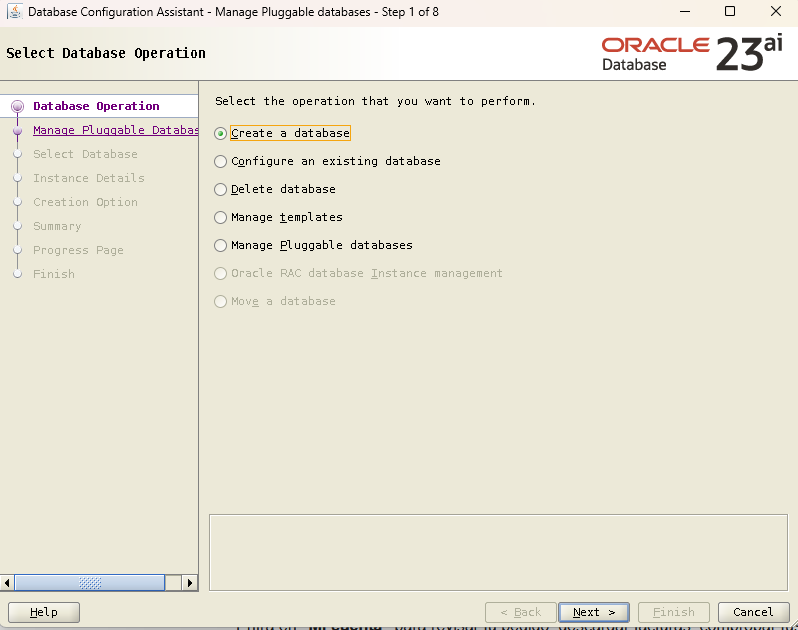Screen dimensions: 798x630
Task: Click 'Select the operation that you want to perform.' text
Action: (375, 101)
